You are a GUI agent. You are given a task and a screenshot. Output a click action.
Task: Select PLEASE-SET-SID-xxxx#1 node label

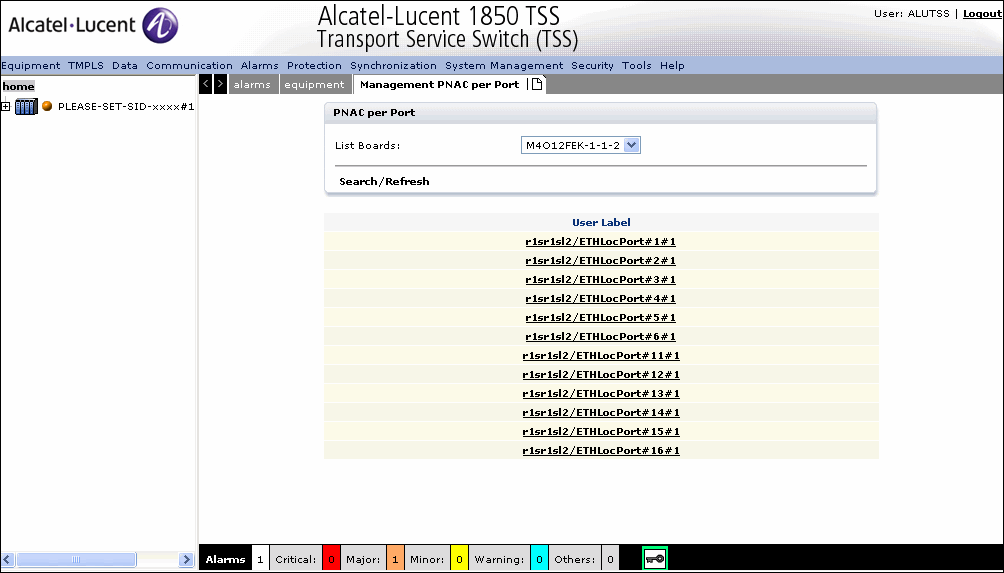point(126,106)
